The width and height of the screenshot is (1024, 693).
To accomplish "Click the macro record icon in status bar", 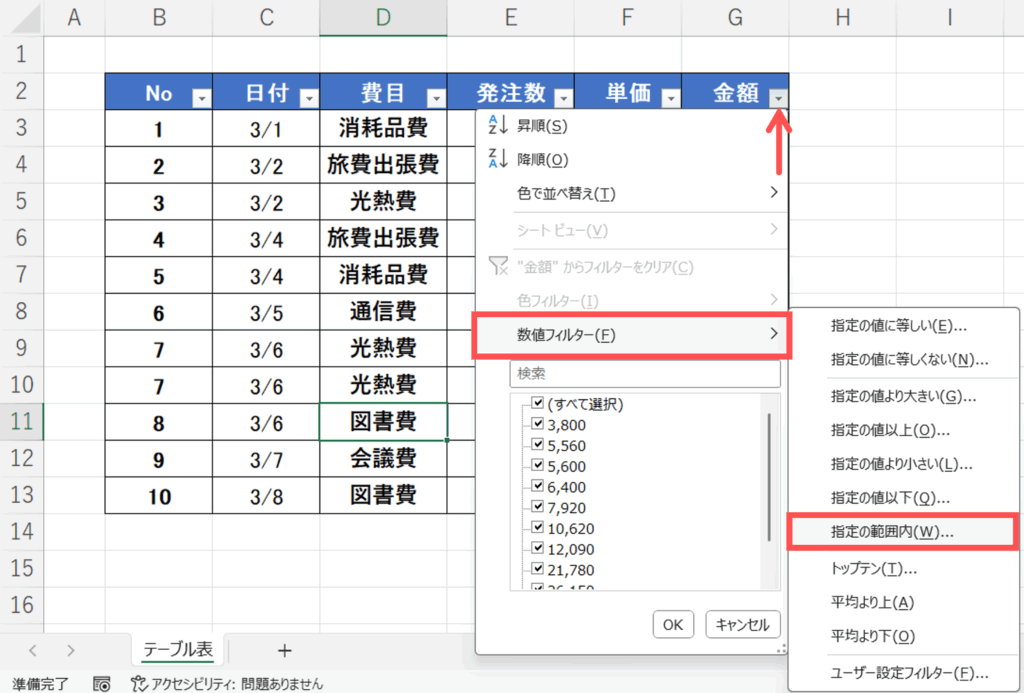I will pyautogui.click(x=101, y=684).
